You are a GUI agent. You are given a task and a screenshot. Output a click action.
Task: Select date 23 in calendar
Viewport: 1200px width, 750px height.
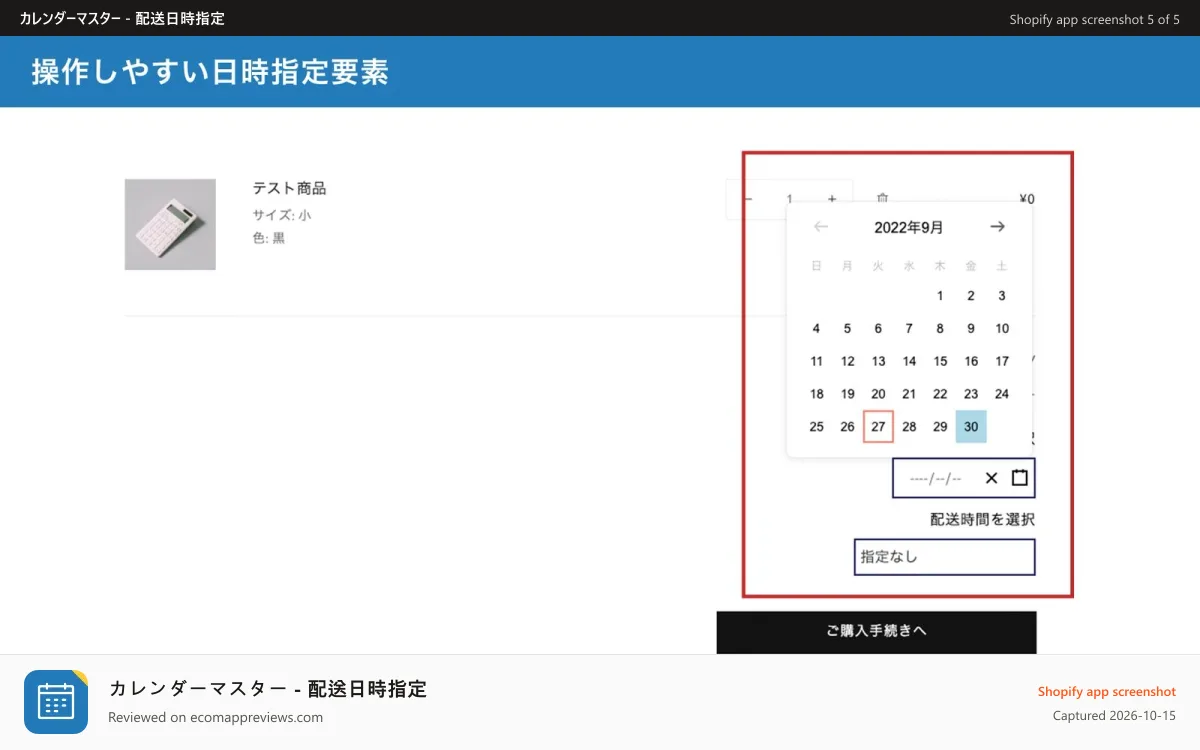(x=971, y=394)
